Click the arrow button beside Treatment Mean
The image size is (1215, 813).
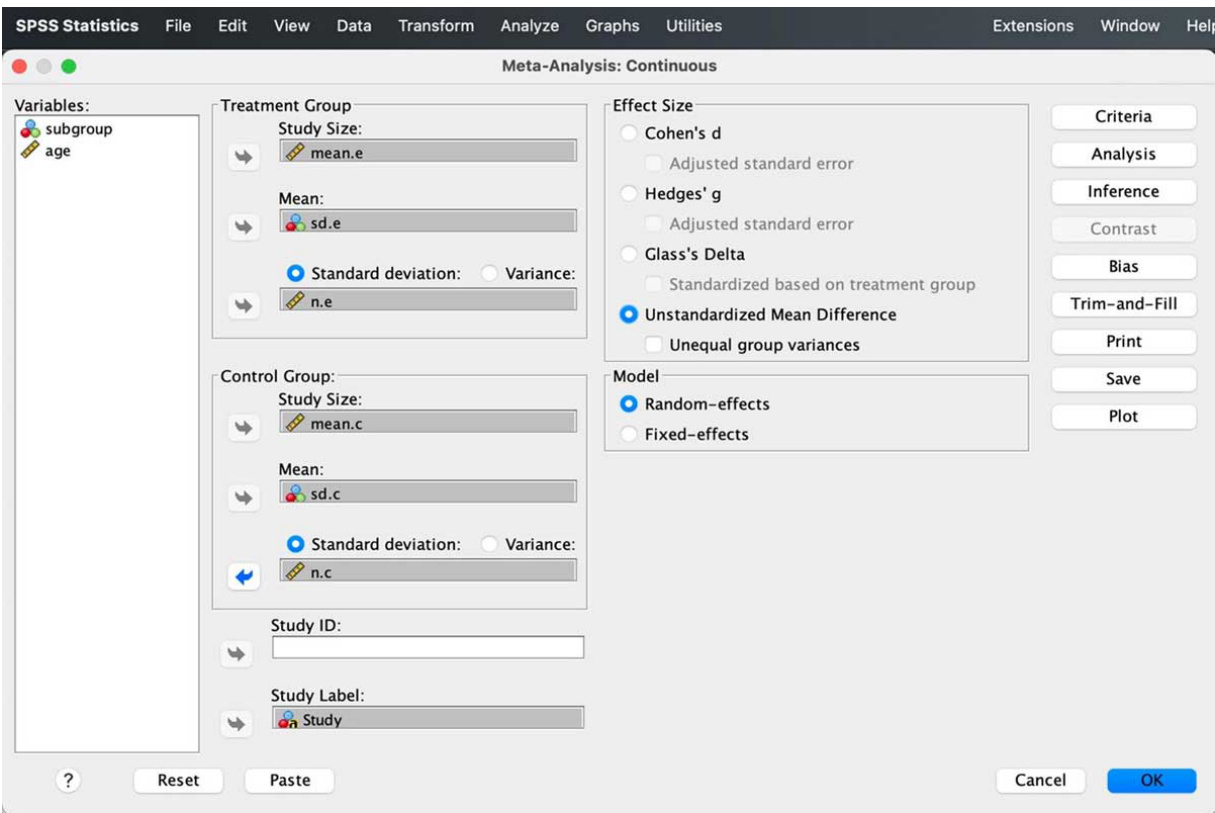(x=244, y=227)
